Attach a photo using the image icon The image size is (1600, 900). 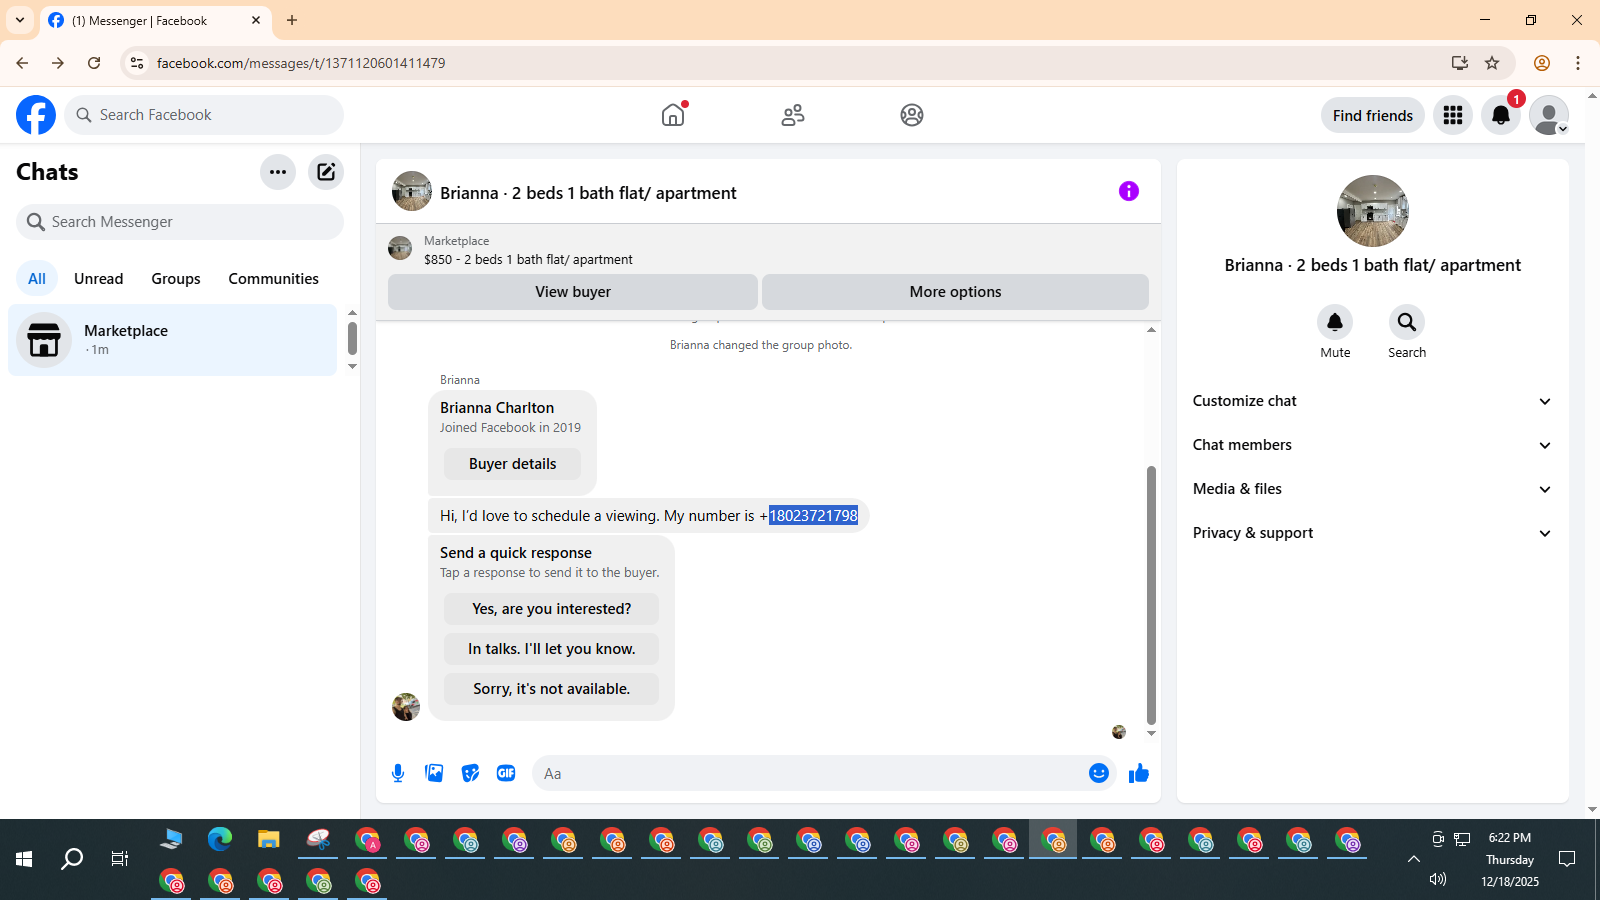point(434,773)
